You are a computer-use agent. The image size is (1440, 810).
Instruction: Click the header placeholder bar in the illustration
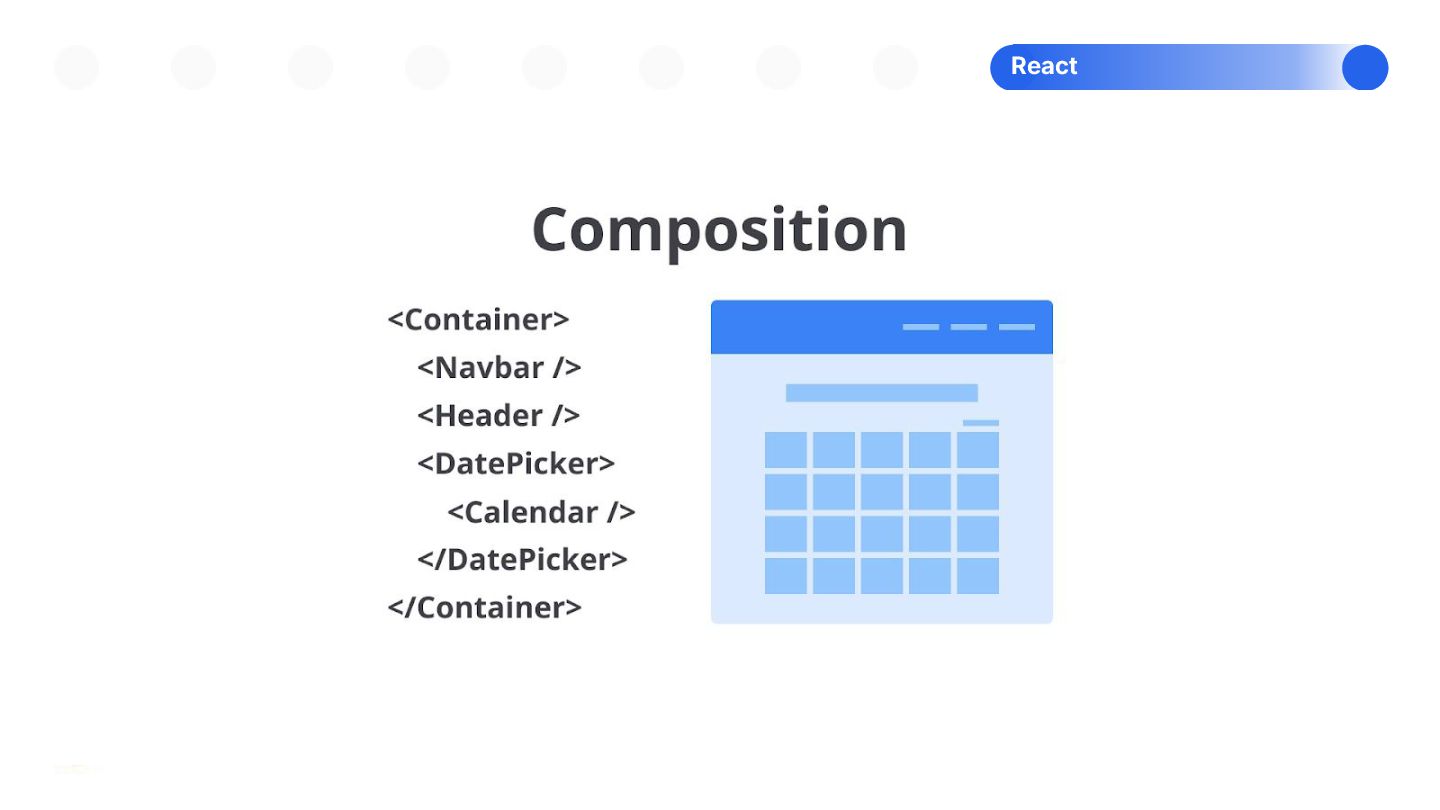[x=881, y=393]
